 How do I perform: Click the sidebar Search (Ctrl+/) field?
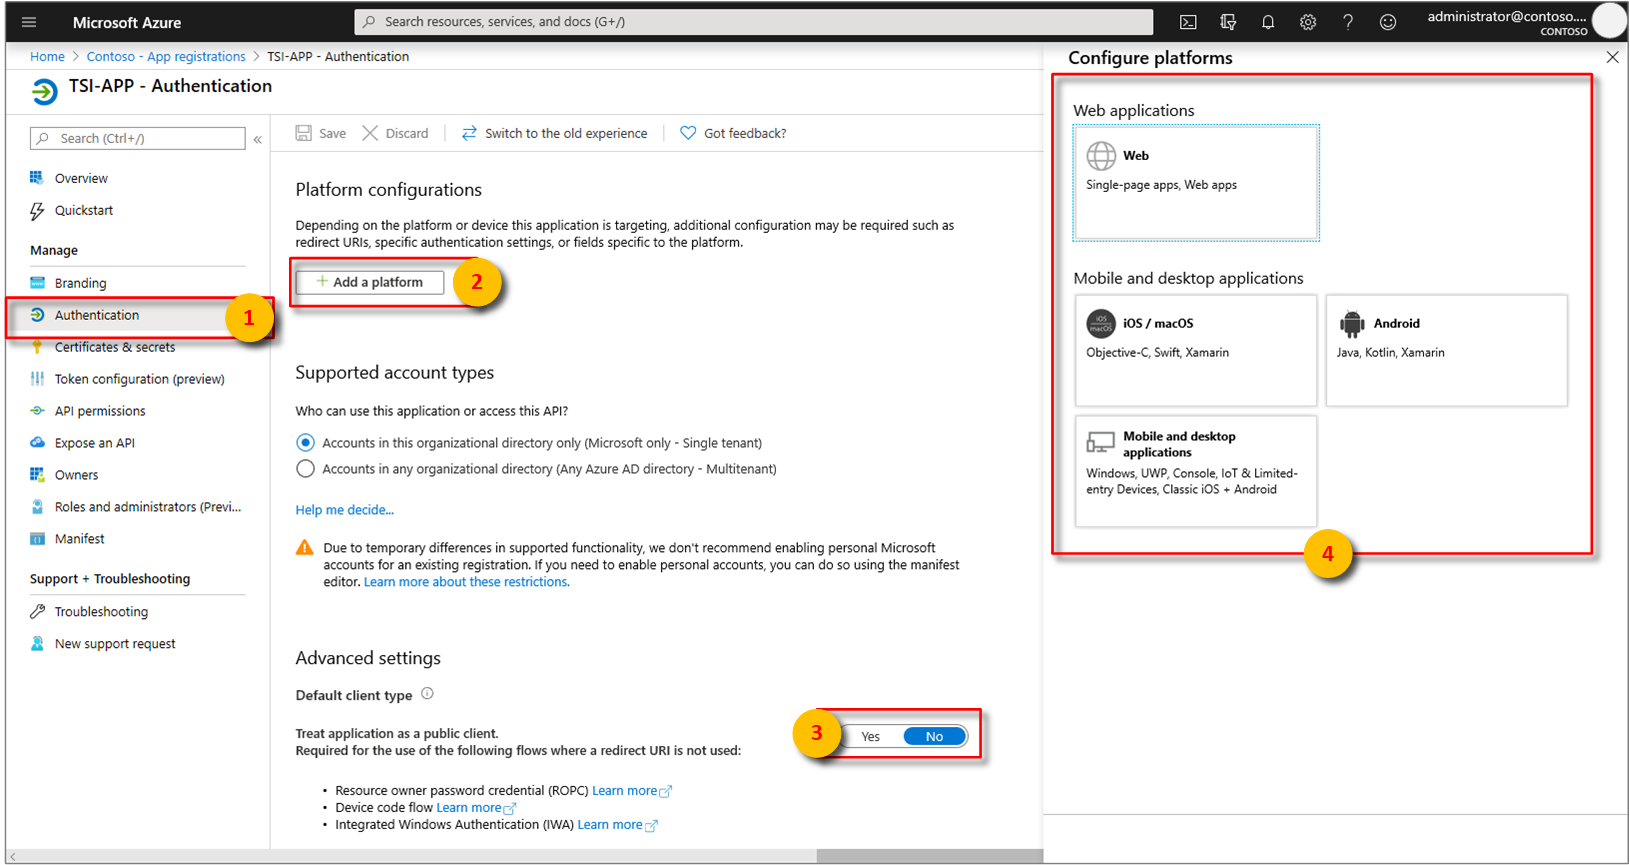(x=138, y=138)
